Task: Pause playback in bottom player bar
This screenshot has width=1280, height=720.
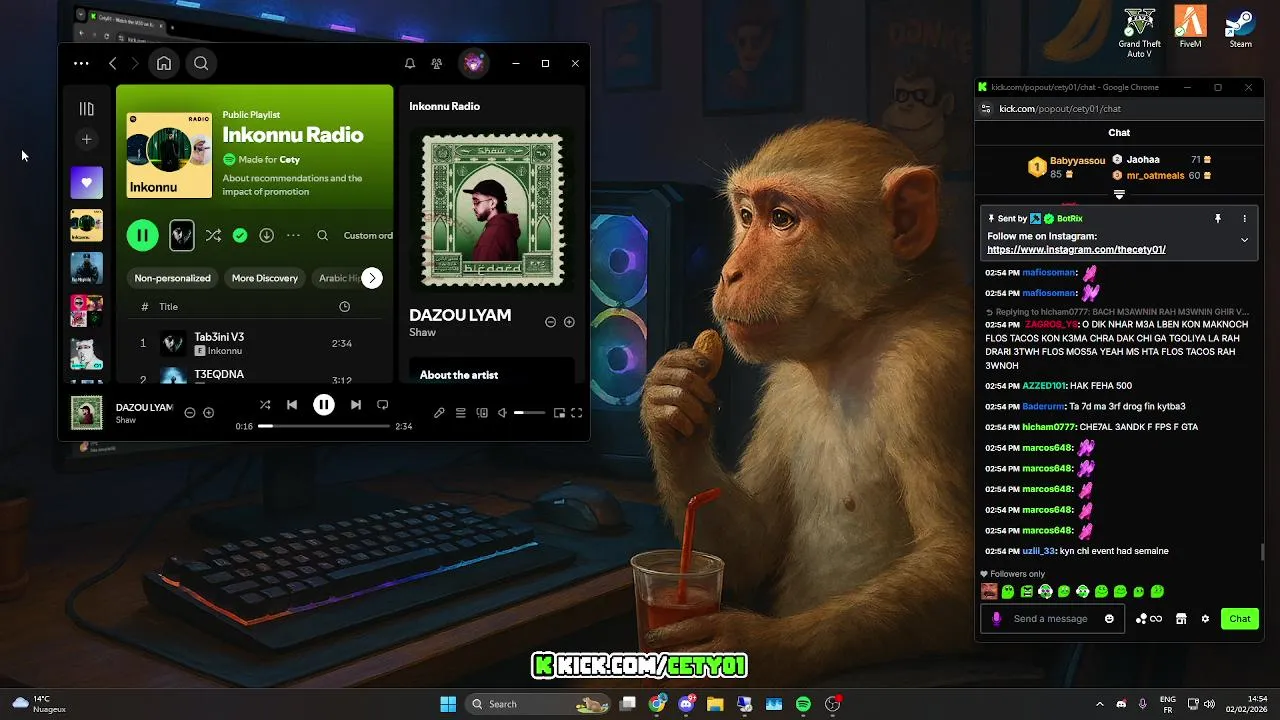Action: [323, 405]
